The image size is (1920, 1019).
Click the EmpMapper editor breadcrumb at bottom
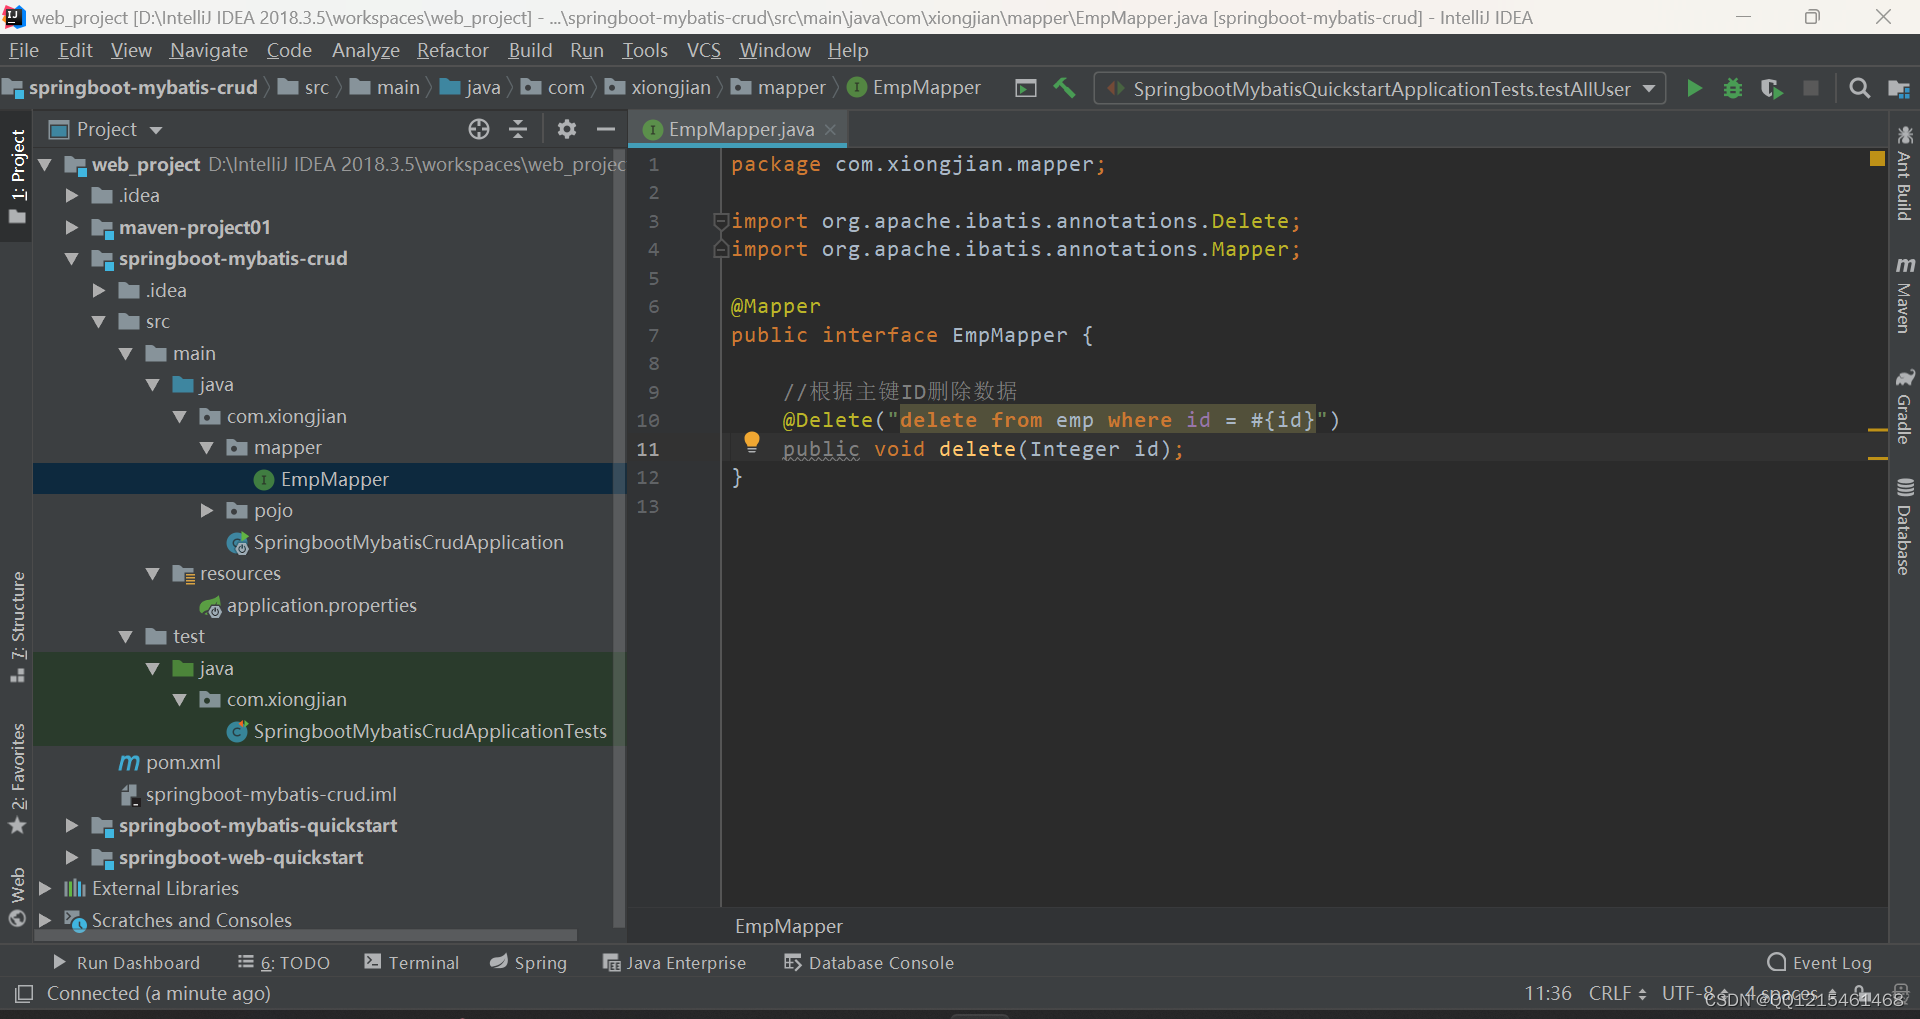[x=789, y=926]
